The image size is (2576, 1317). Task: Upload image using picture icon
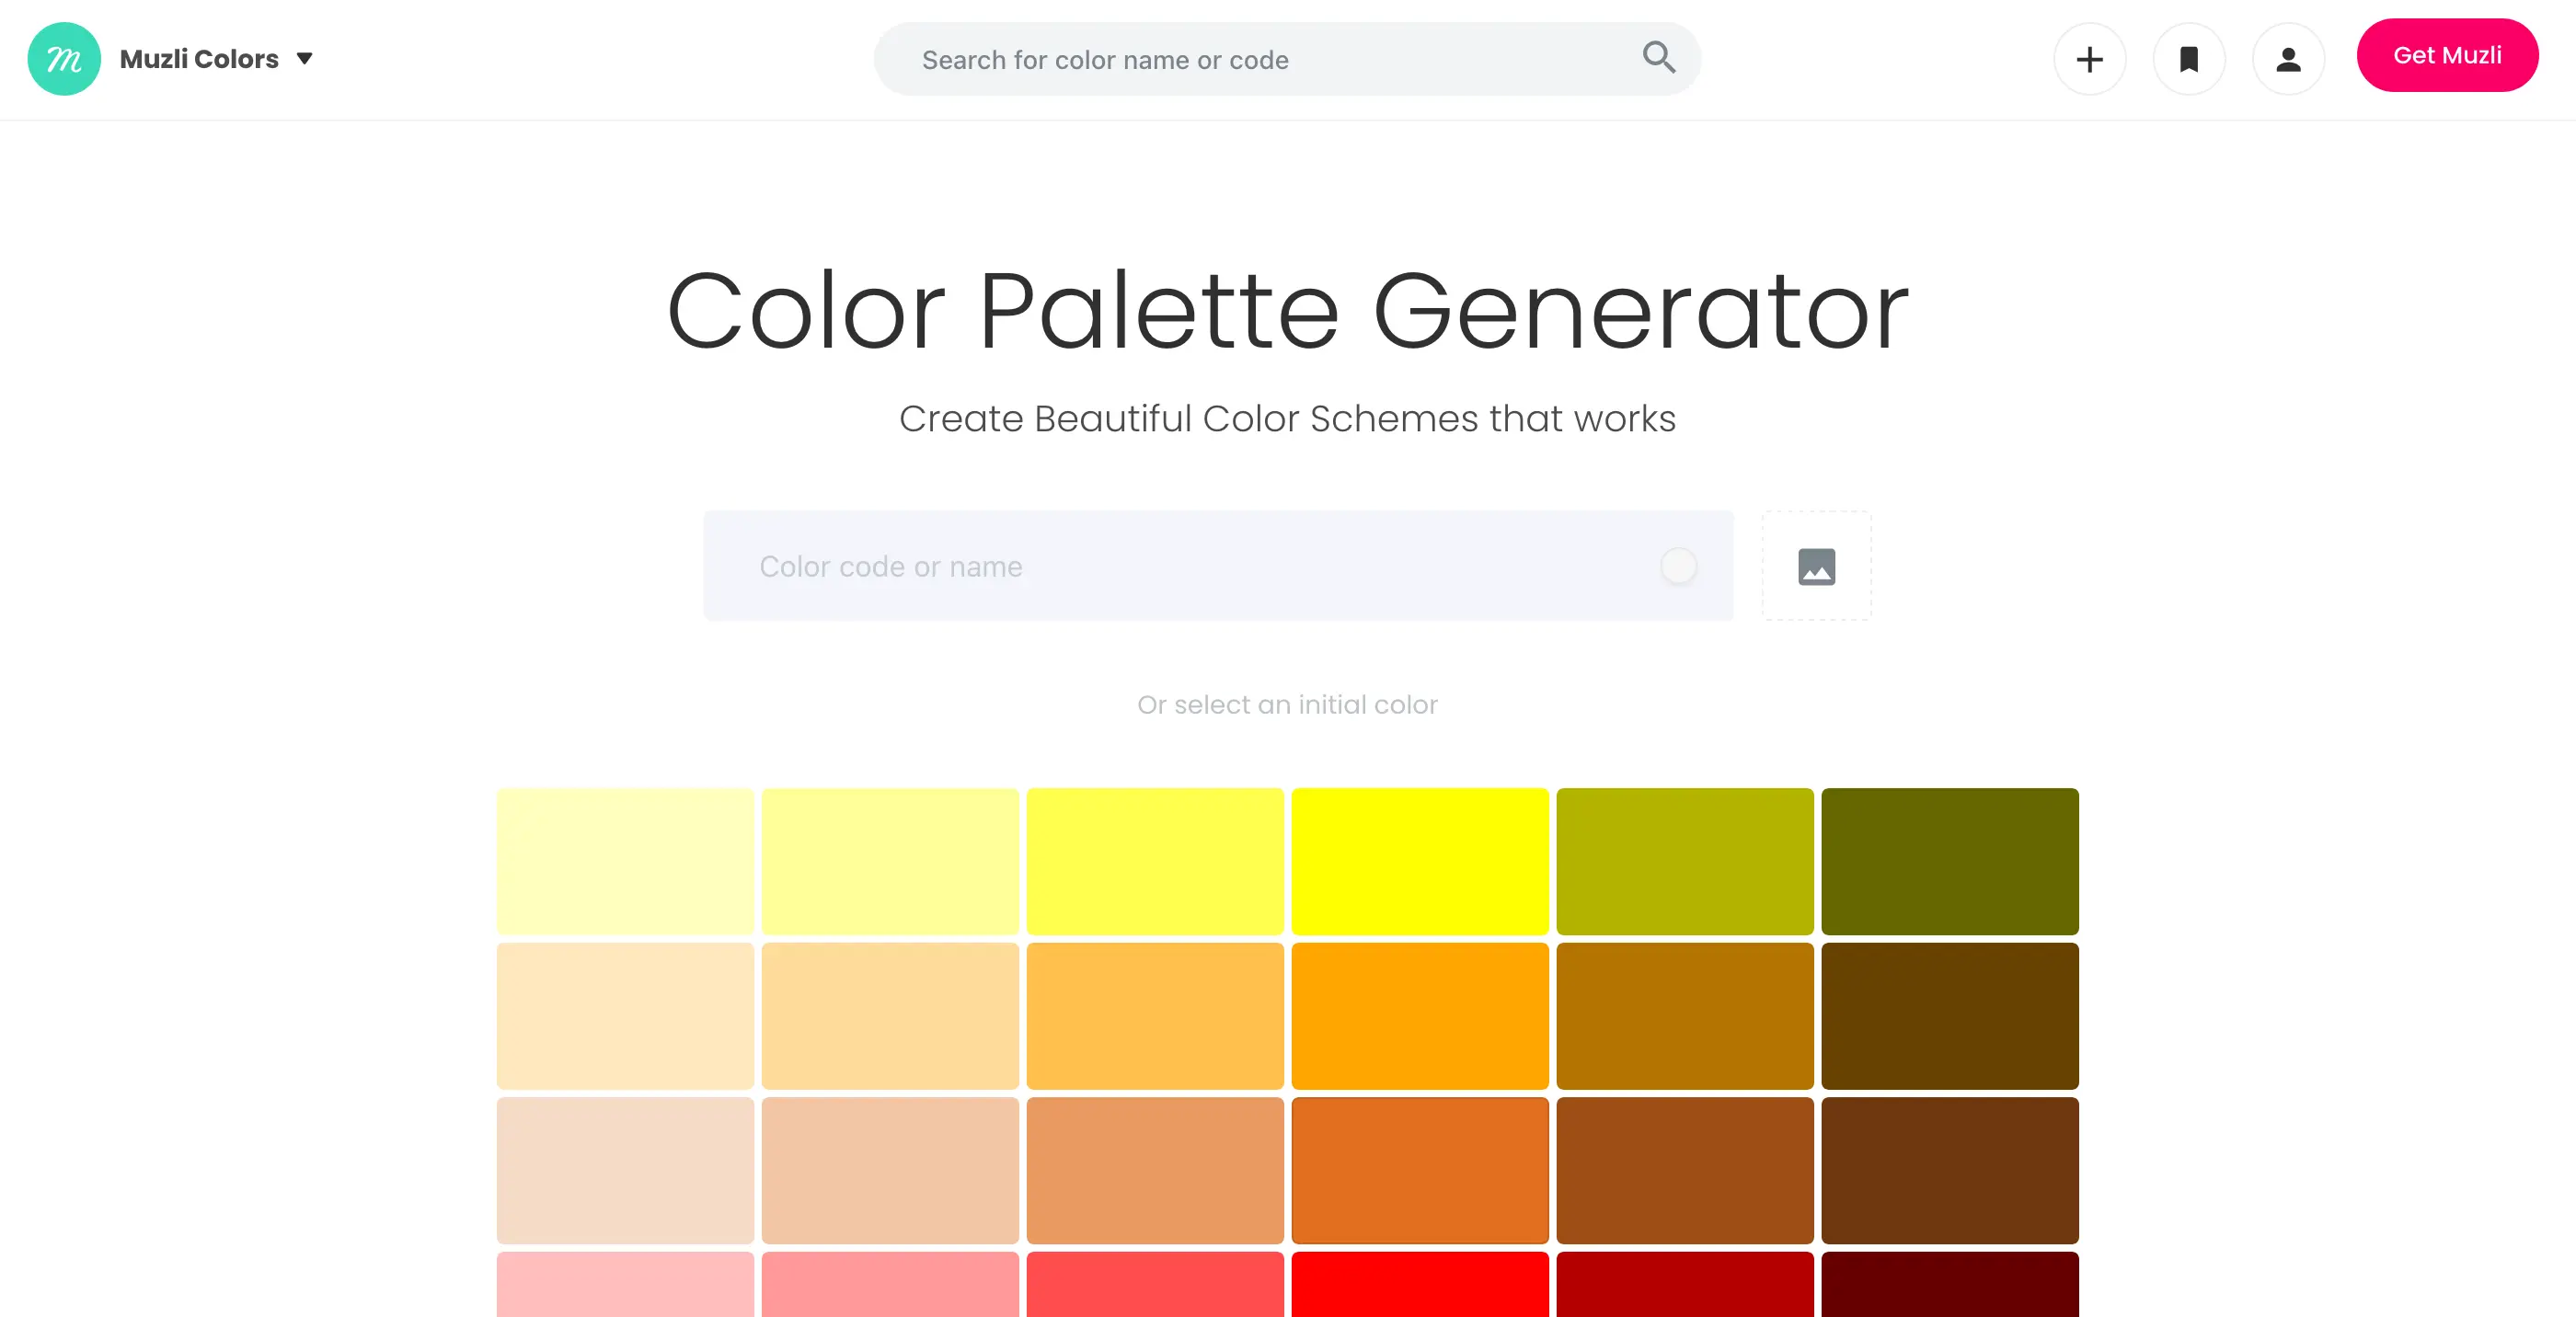(1816, 566)
